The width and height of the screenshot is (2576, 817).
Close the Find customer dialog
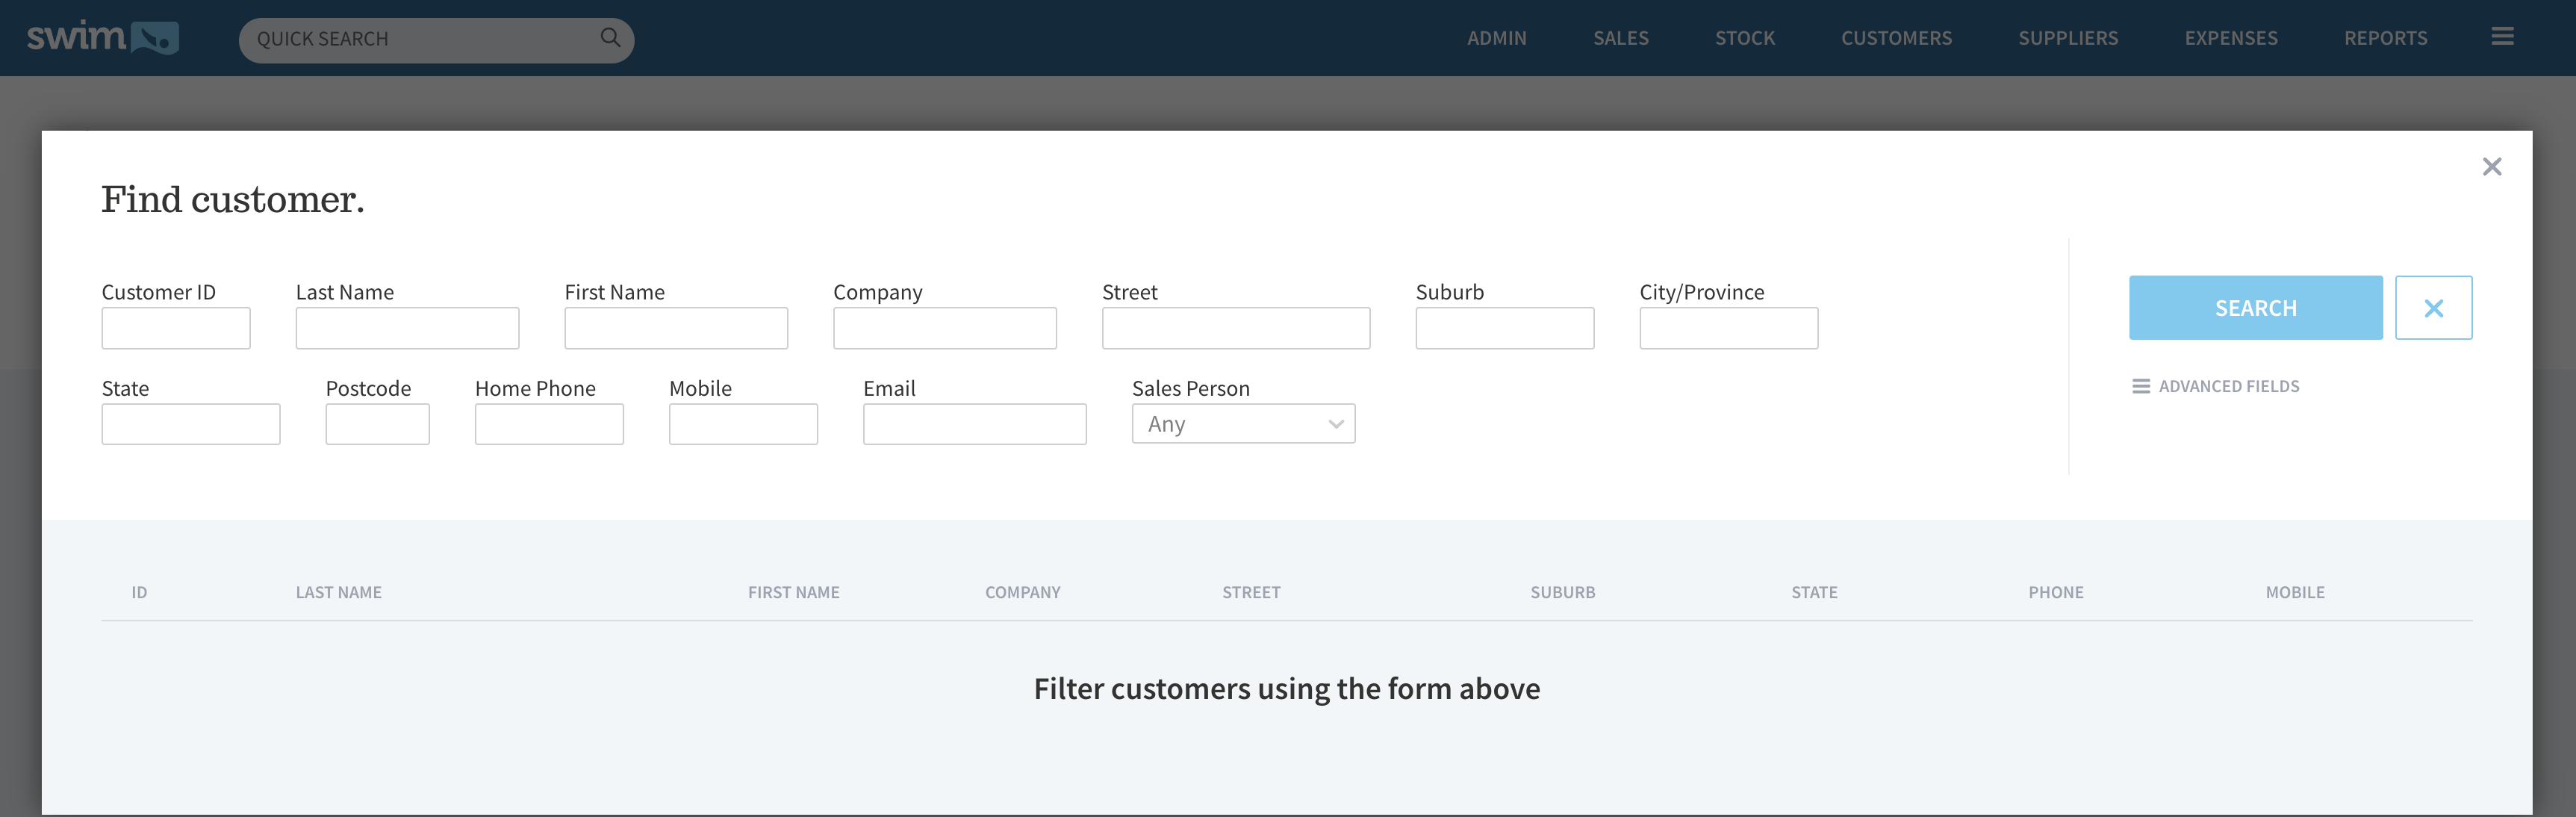click(x=2491, y=167)
